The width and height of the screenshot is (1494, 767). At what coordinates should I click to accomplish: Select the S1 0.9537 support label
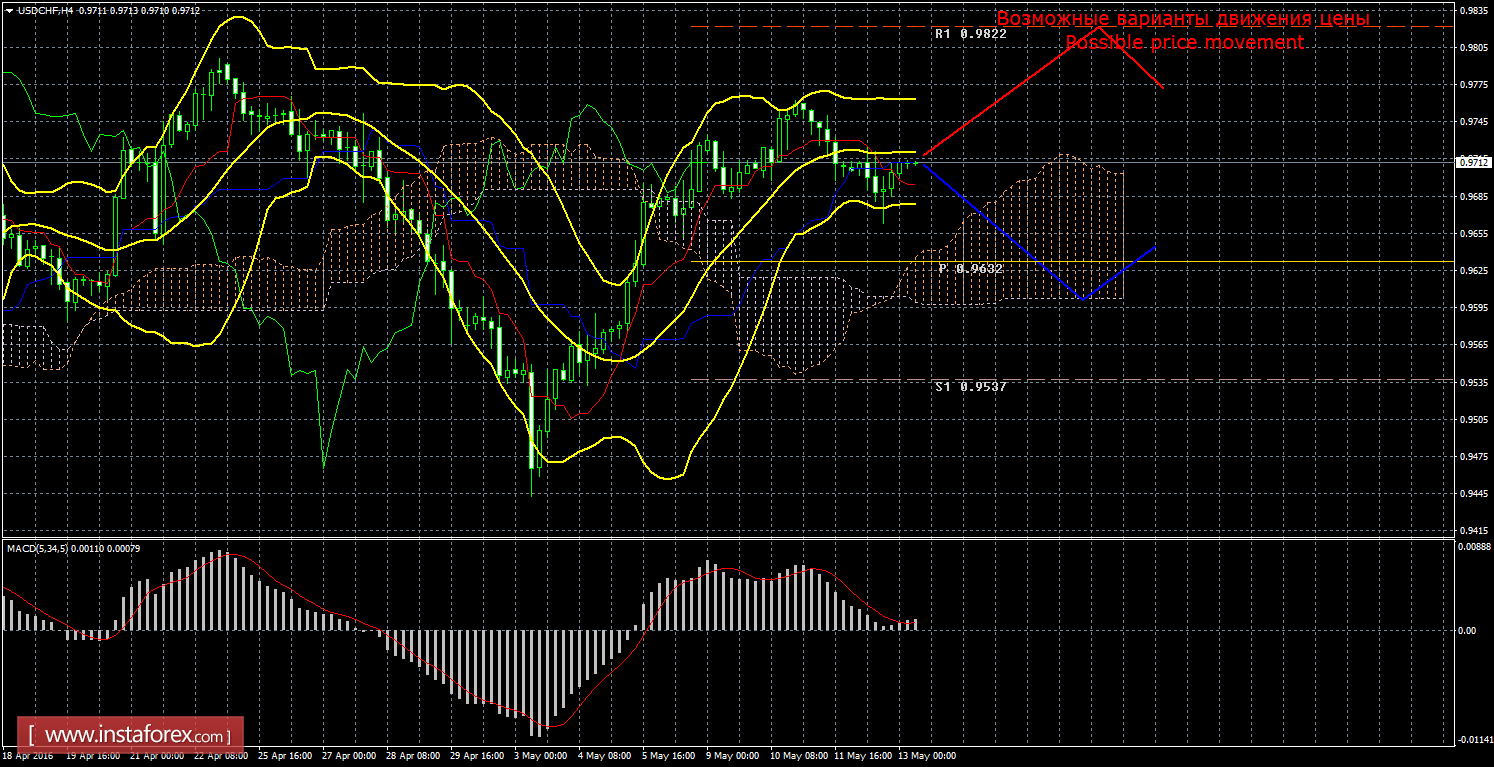[970, 386]
